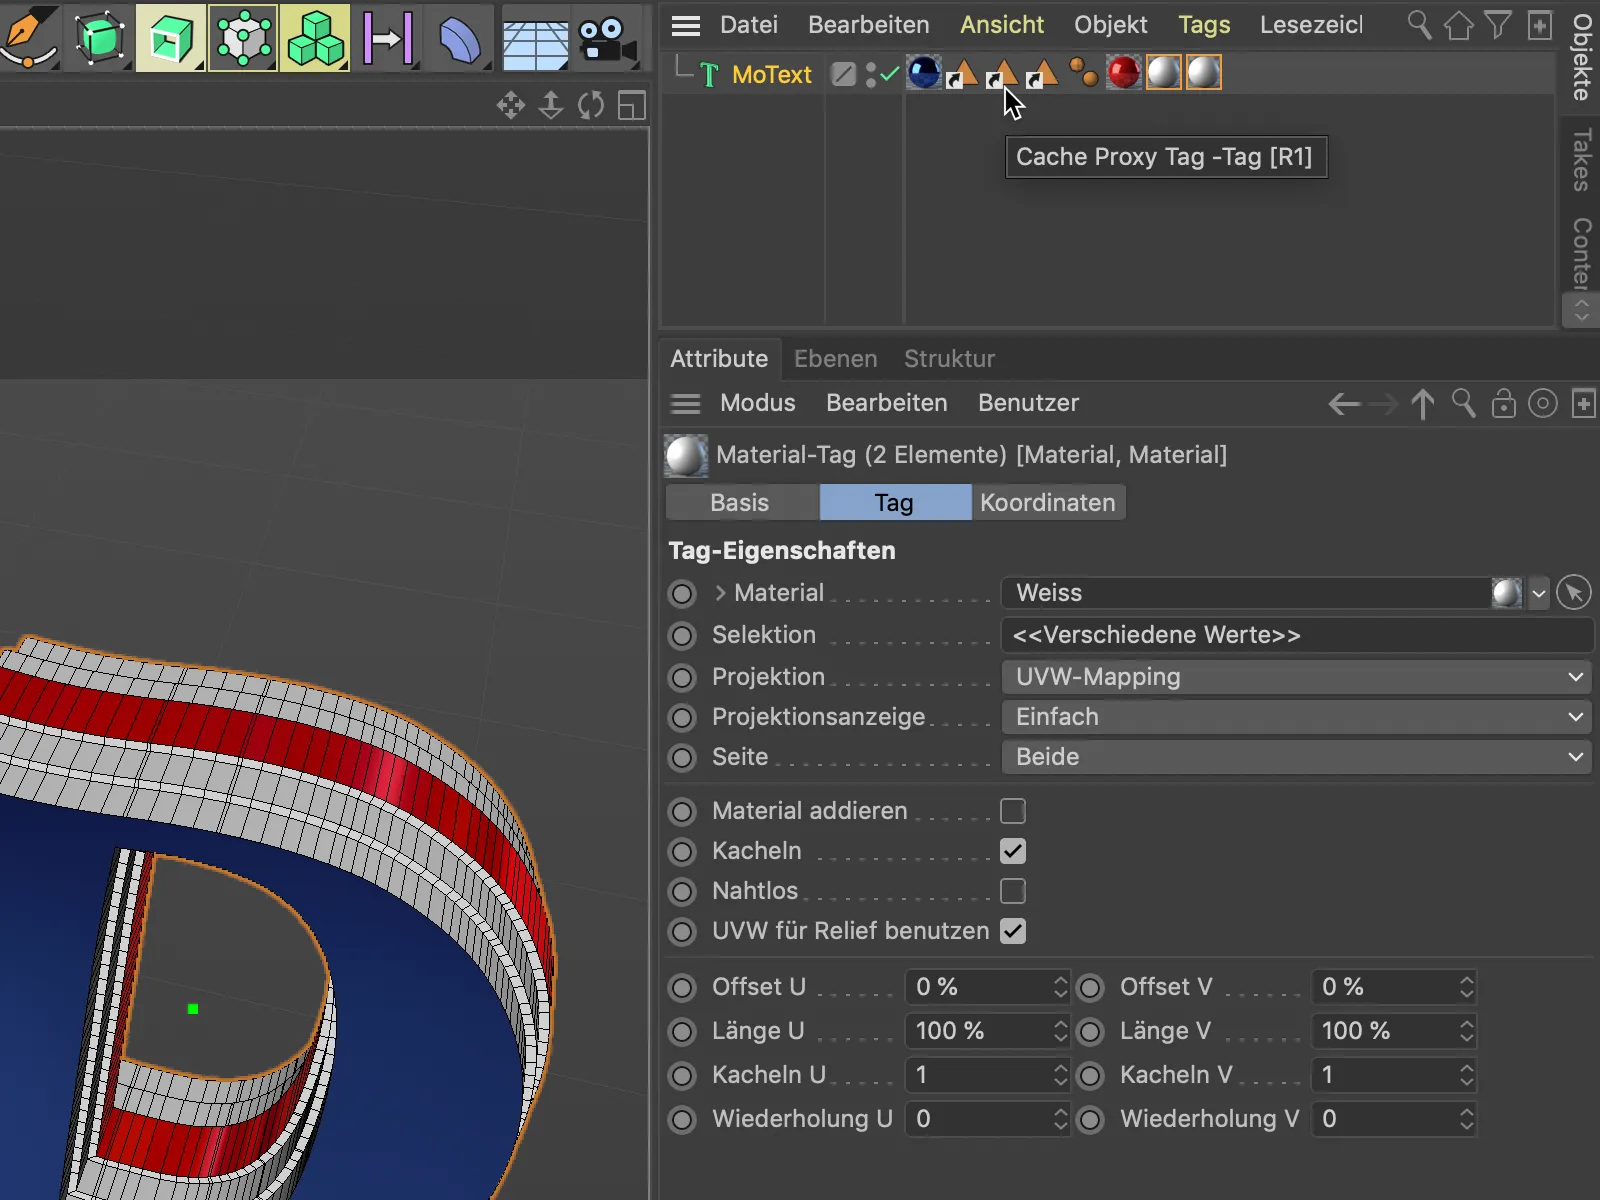Select the MoText object
Screen dimensions: 1600x1200
coord(771,75)
